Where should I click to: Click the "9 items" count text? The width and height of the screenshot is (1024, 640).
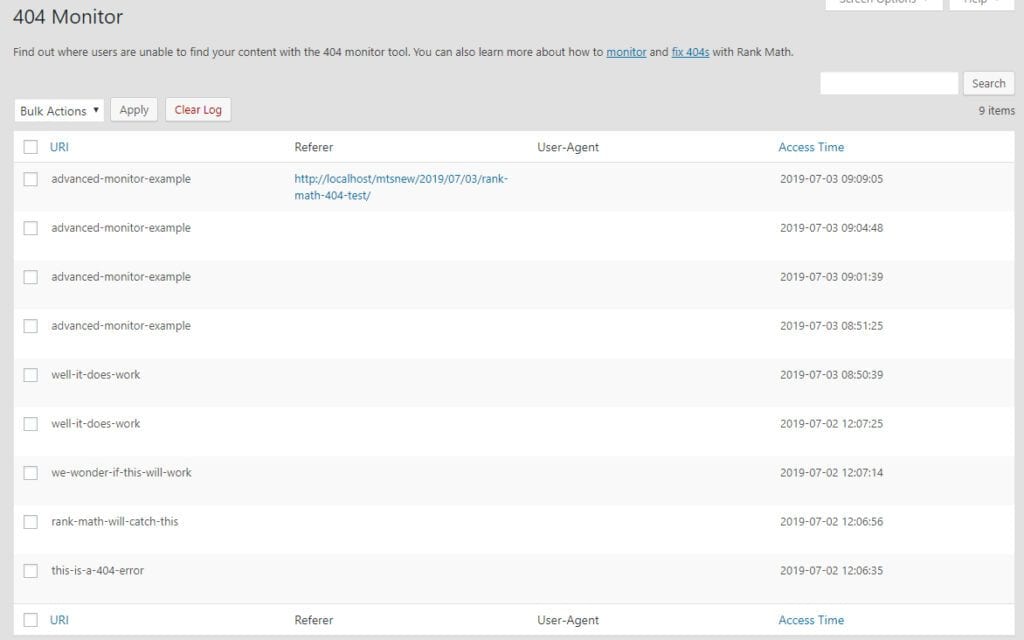[997, 111]
